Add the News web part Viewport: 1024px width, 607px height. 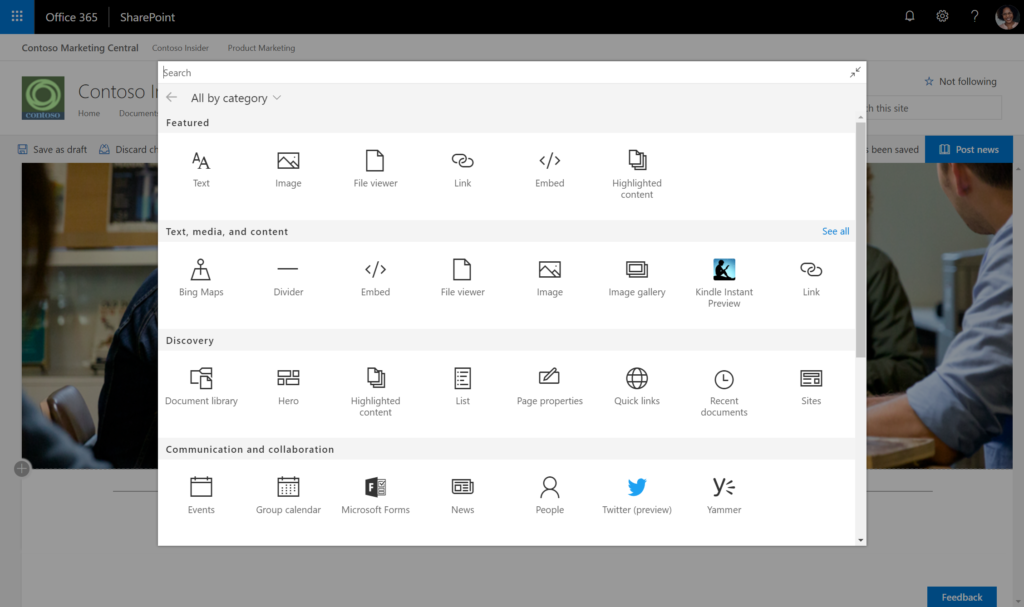(462, 496)
